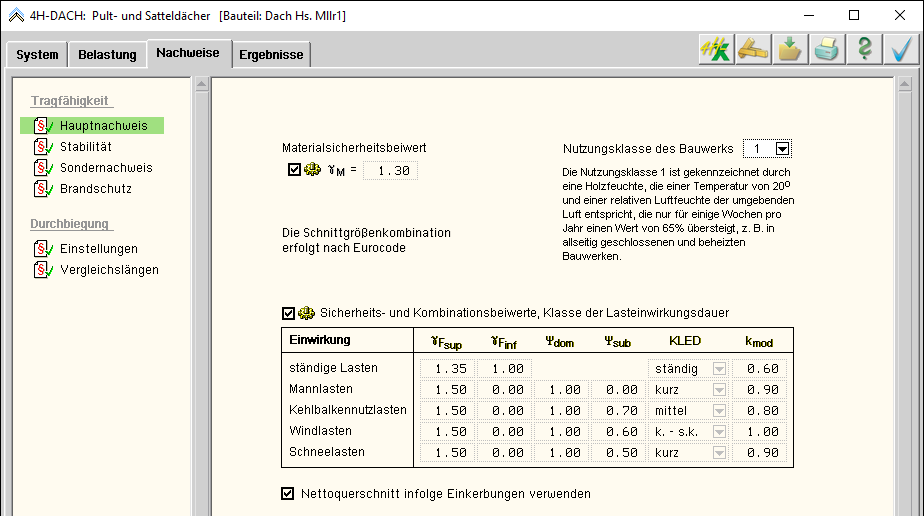Viewport: 924px width, 516px height.
Task: Expand the KLED dropdown for Kehlbalkennutzlasten
Action: [x=718, y=411]
